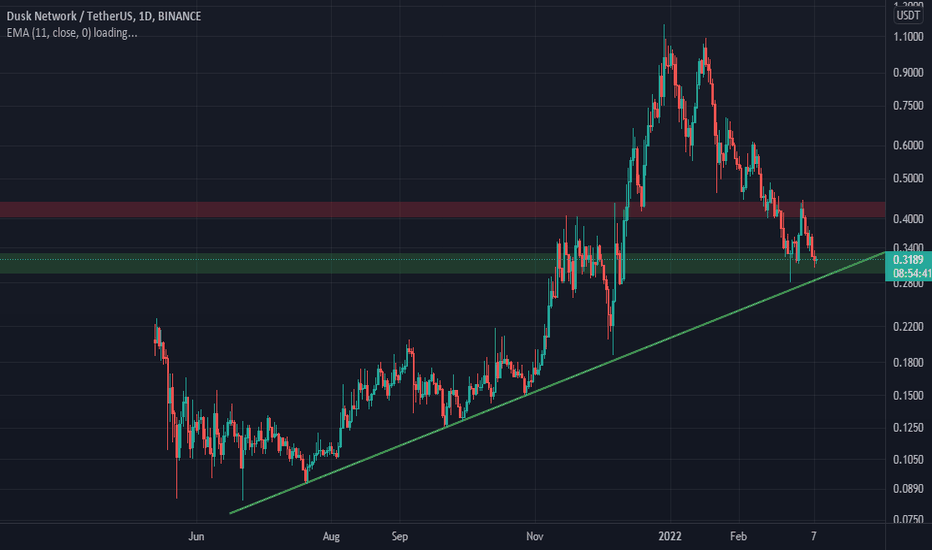Click the 0.2200 price axis label
Viewport: 932px width, 550px height.
click(908, 327)
